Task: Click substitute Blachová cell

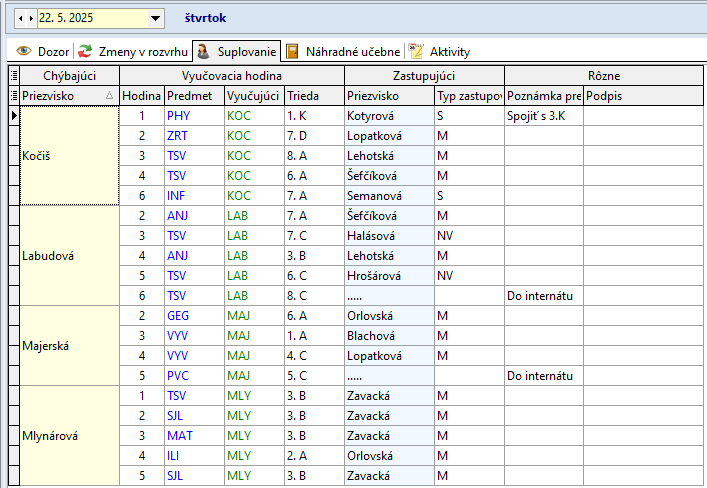Action: [x=390, y=336]
